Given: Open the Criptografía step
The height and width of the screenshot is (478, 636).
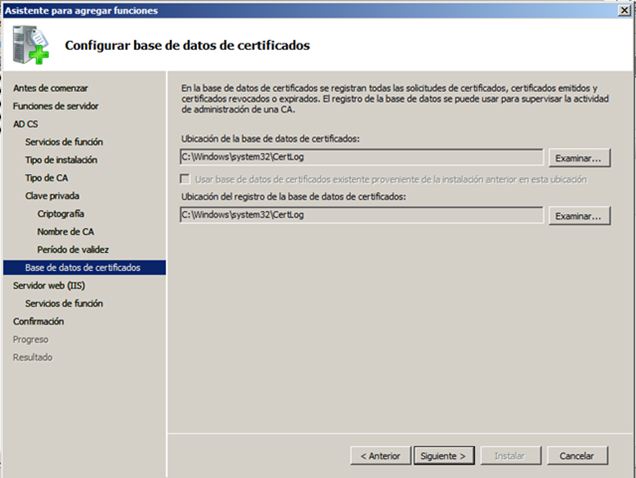Looking at the screenshot, I should [x=61, y=214].
